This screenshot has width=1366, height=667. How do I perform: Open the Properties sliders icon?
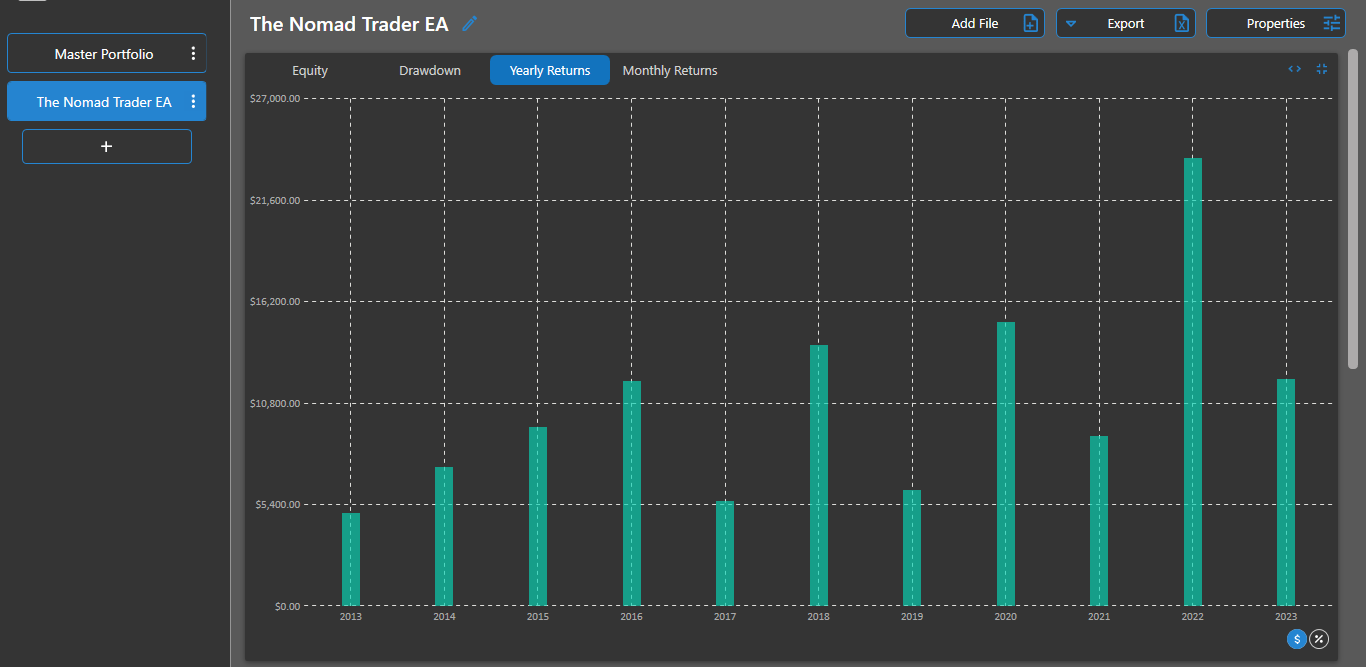(x=1331, y=22)
